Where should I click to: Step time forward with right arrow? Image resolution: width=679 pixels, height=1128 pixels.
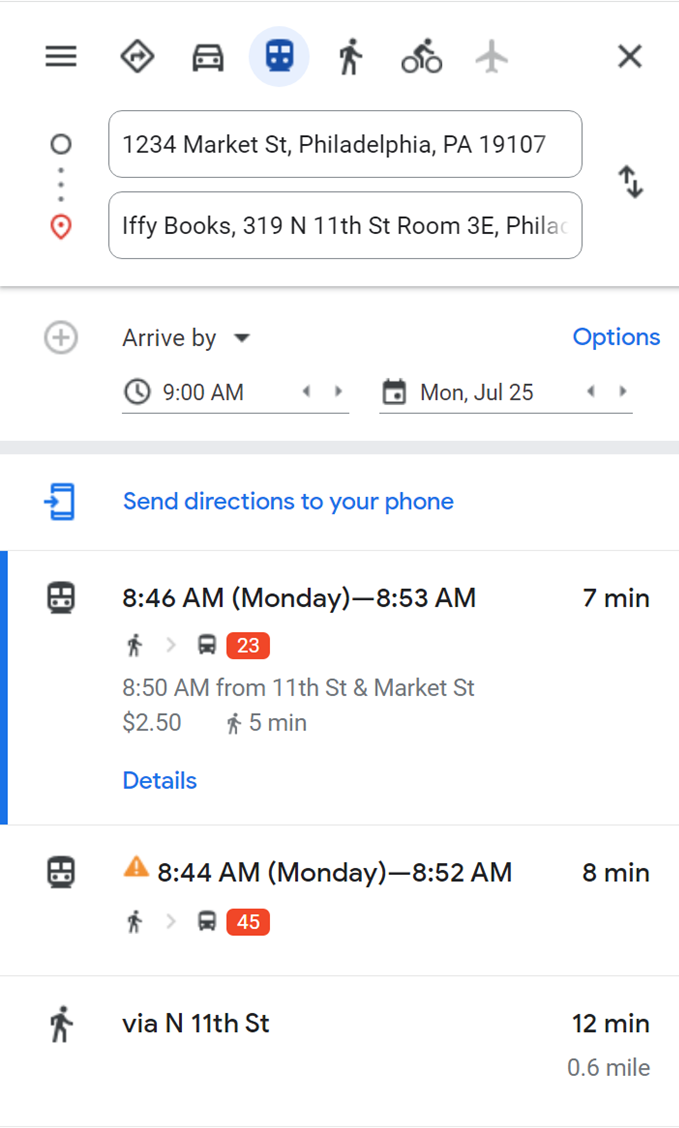click(x=338, y=392)
